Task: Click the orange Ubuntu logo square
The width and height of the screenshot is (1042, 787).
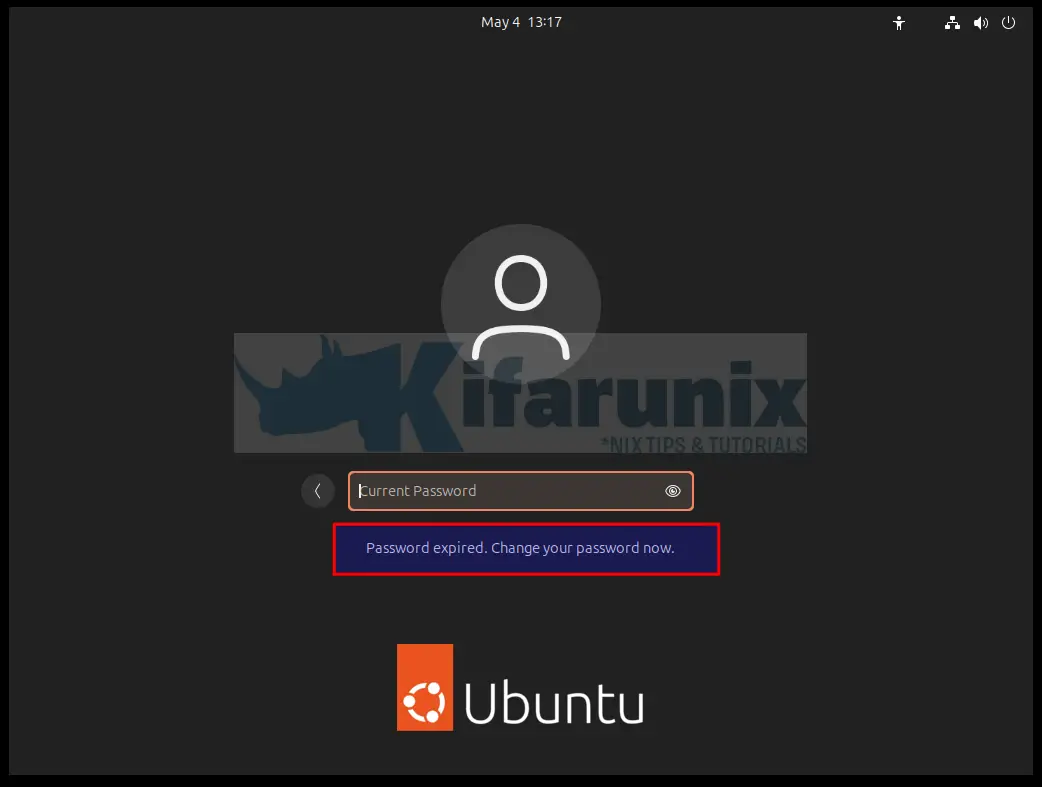Action: click(x=425, y=687)
